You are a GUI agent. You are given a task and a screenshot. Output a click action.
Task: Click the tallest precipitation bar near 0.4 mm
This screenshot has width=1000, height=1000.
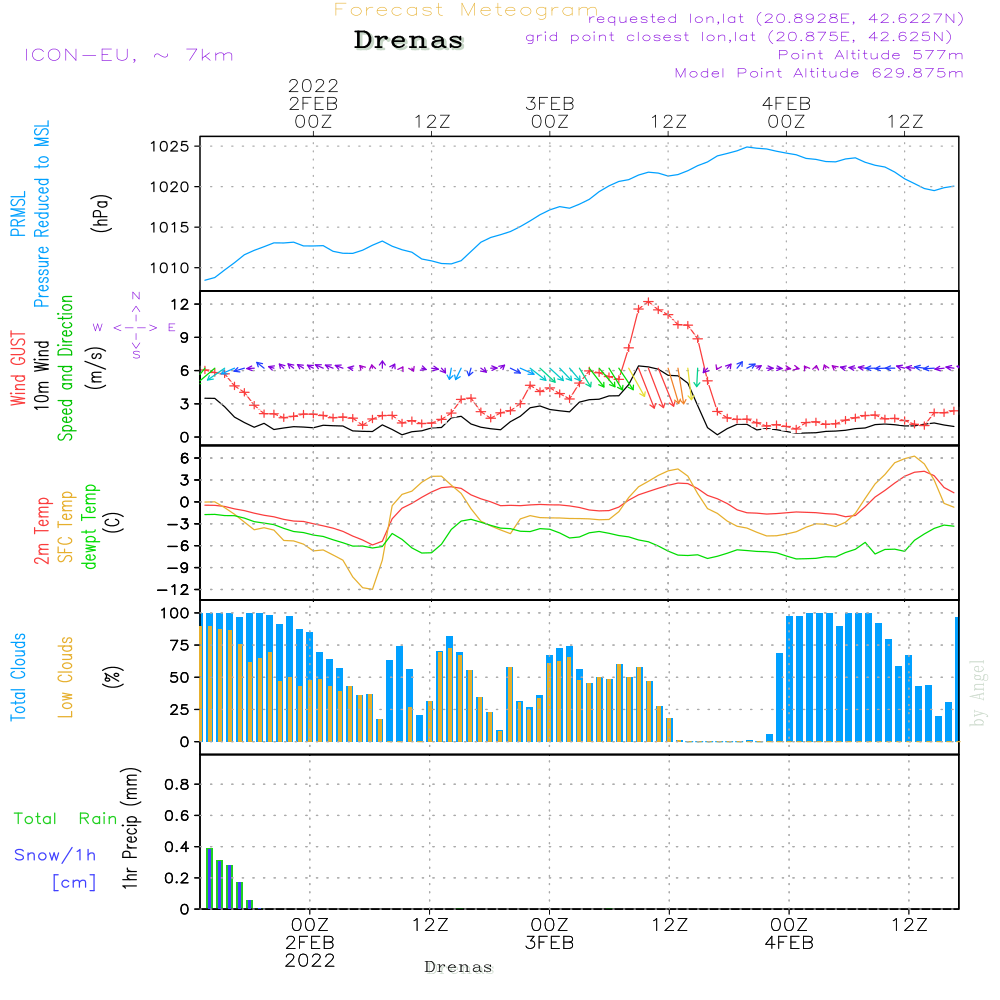click(x=209, y=878)
